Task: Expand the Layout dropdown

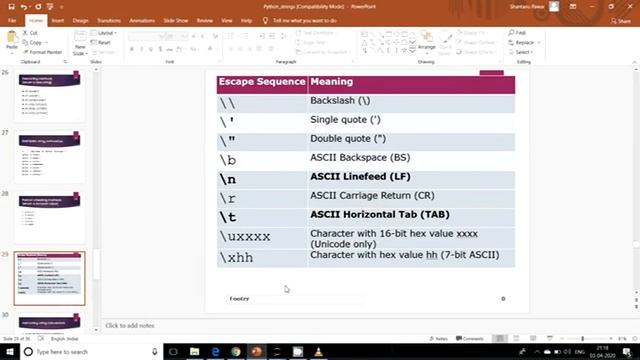Action: tap(104, 33)
